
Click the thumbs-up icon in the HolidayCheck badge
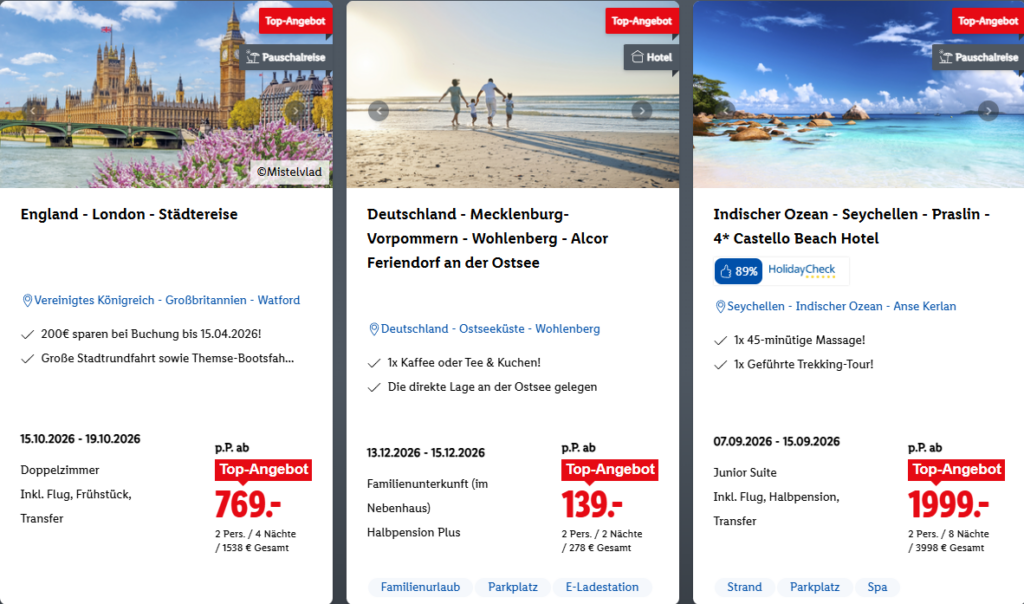click(724, 271)
